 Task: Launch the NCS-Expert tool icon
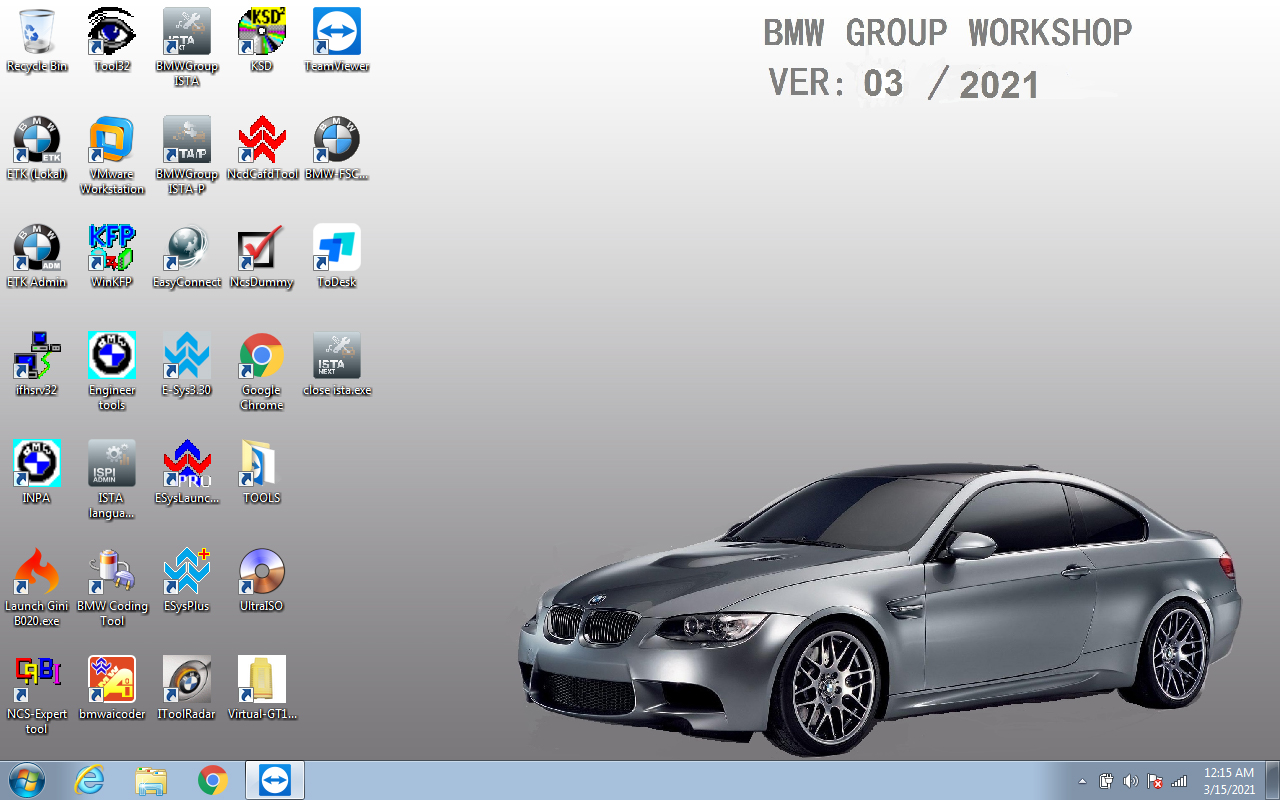tap(37, 695)
